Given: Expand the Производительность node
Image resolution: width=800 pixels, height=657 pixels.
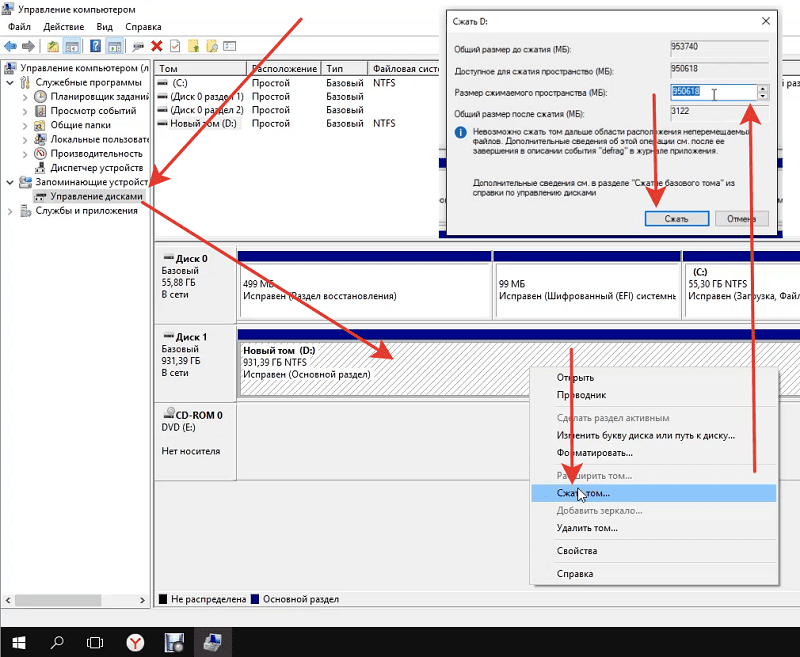Looking at the screenshot, I should [x=25, y=154].
